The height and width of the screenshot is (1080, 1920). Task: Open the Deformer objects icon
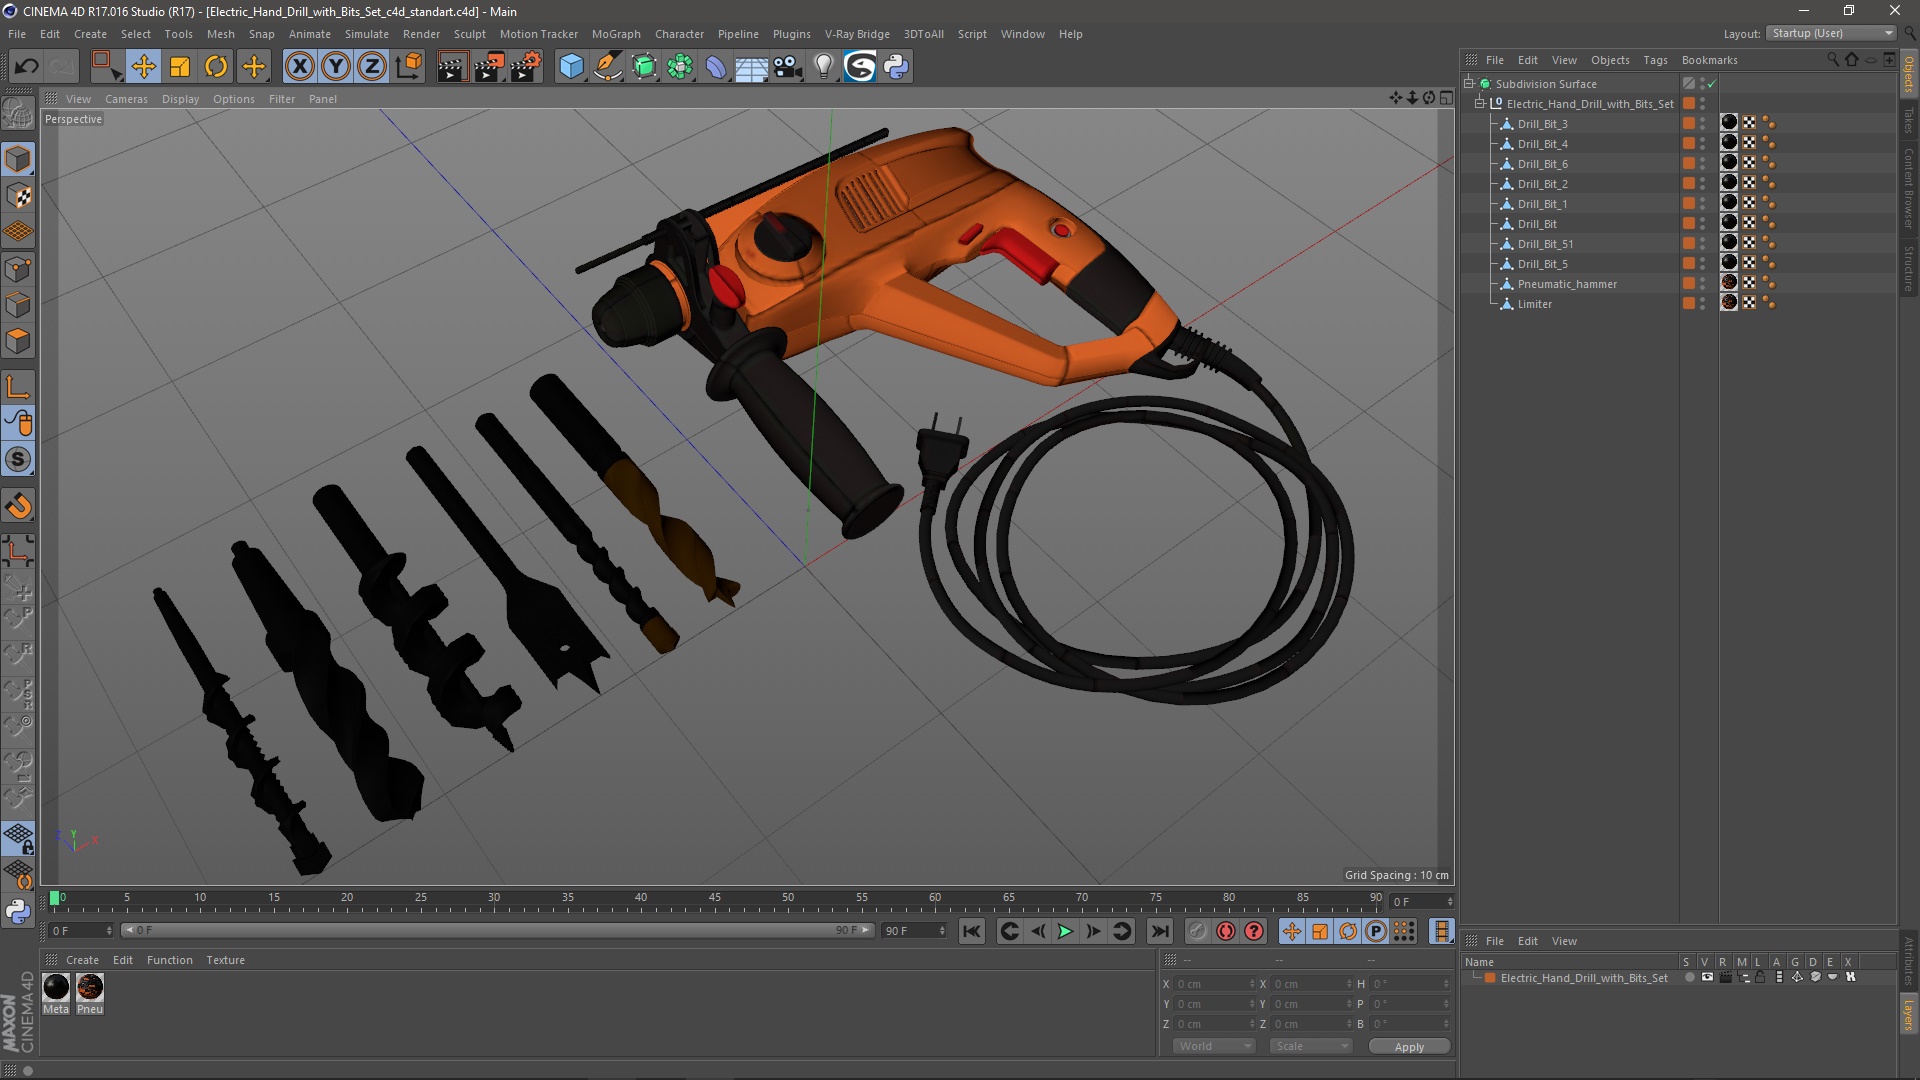click(x=716, y=67)
